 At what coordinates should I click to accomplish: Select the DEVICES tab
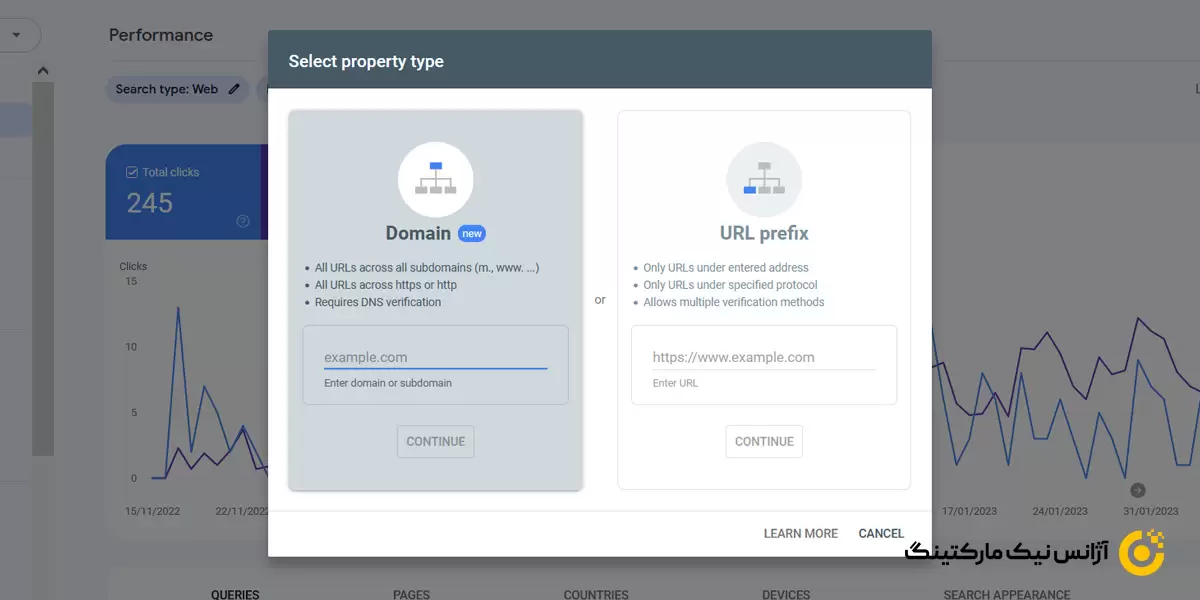click(786, 594)
